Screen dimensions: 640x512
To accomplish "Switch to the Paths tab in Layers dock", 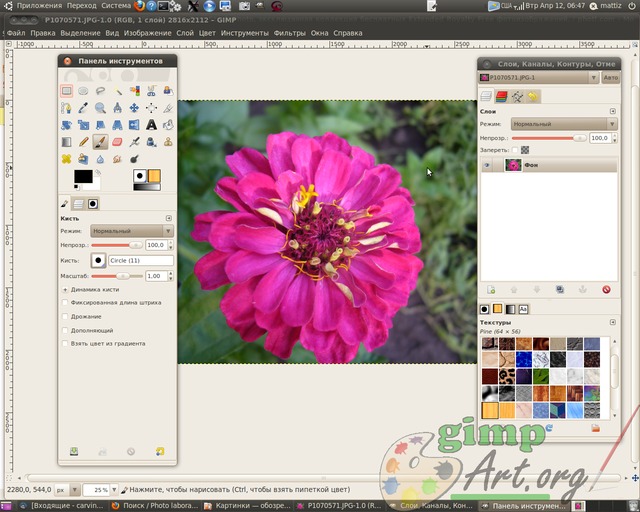I will 517,96.
